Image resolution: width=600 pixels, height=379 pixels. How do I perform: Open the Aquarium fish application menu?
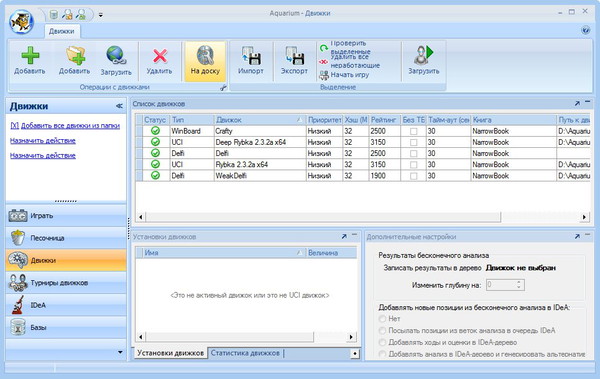(x=21, y=21)
